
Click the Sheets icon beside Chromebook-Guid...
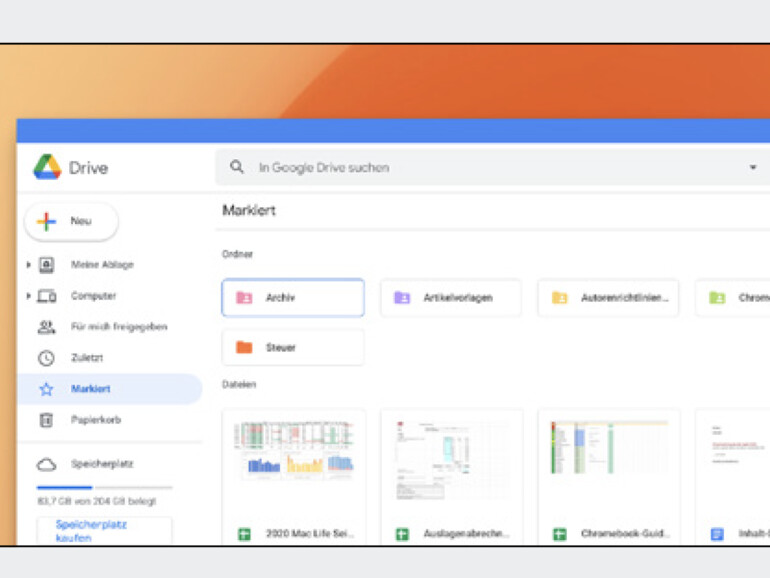pos(560,534)
